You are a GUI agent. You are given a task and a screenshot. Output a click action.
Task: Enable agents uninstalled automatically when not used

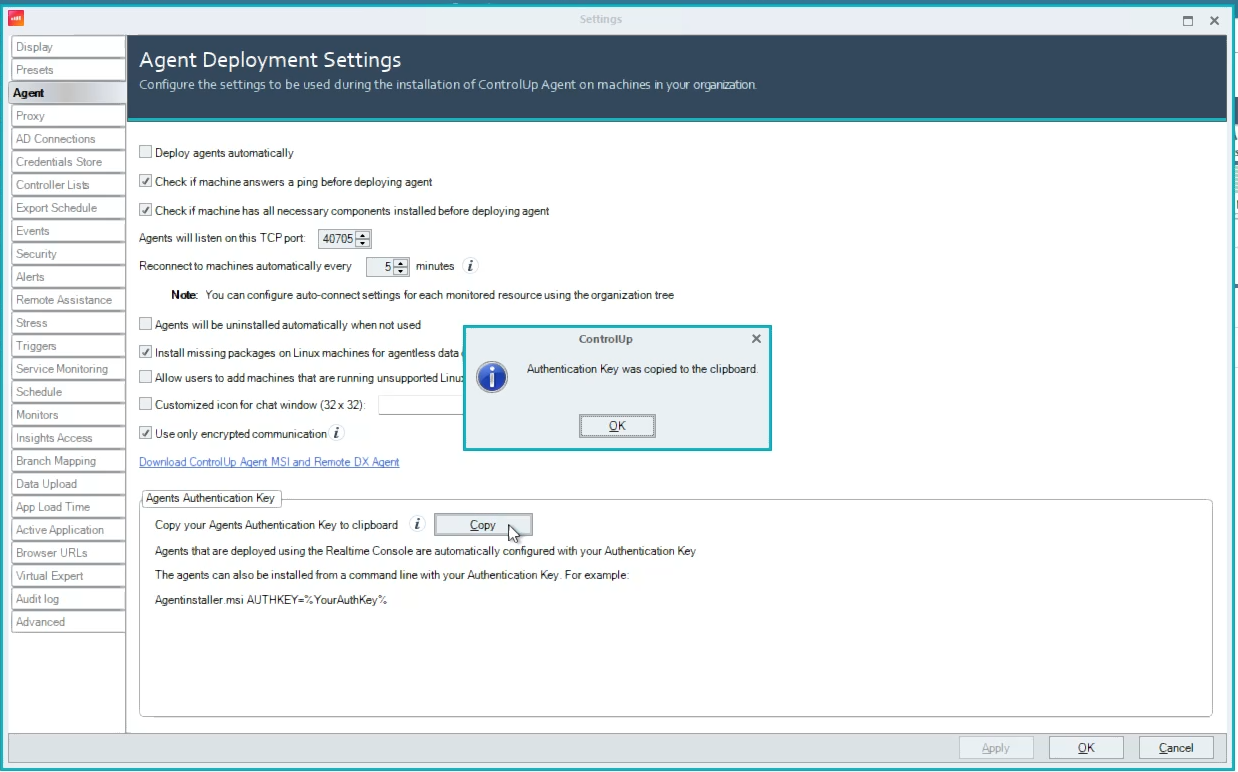tap(146, 325)
